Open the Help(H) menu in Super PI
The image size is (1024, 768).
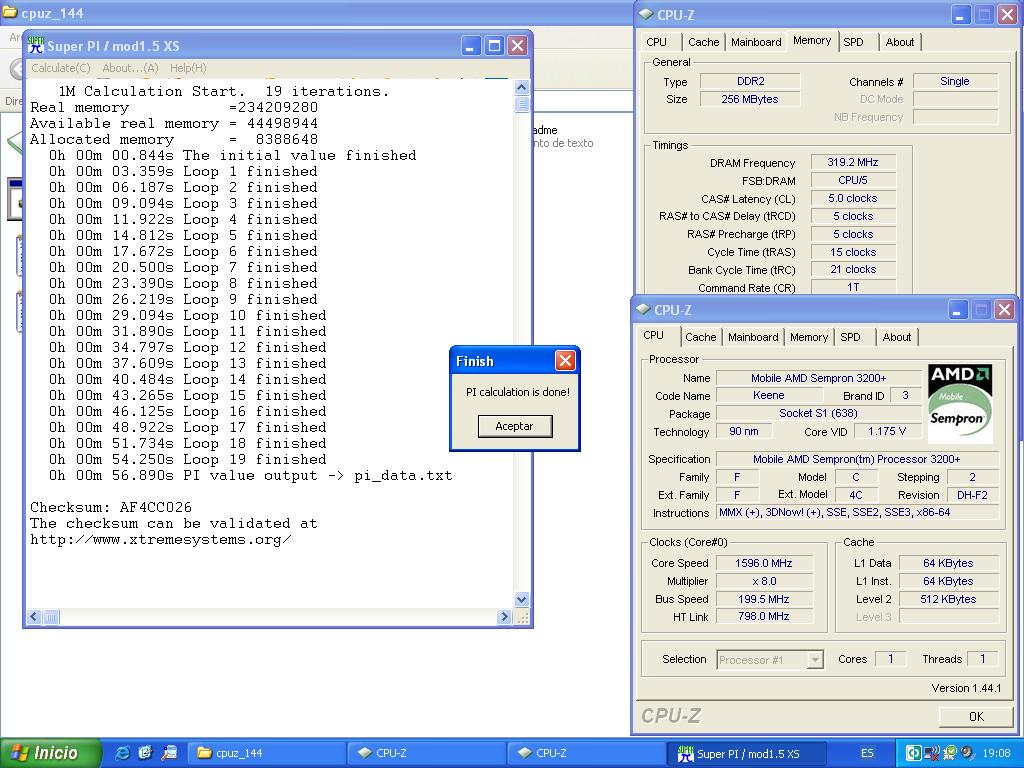tap(188, 68)
